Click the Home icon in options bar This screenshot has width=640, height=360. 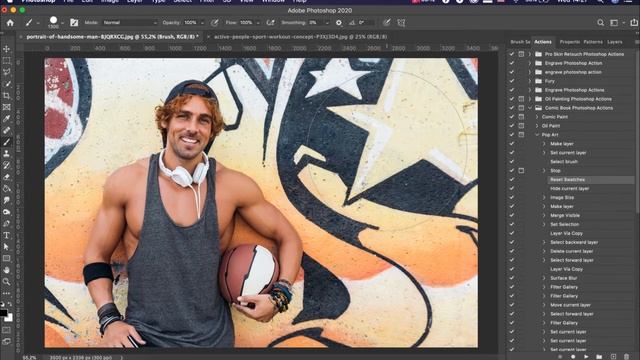point(10,23)
